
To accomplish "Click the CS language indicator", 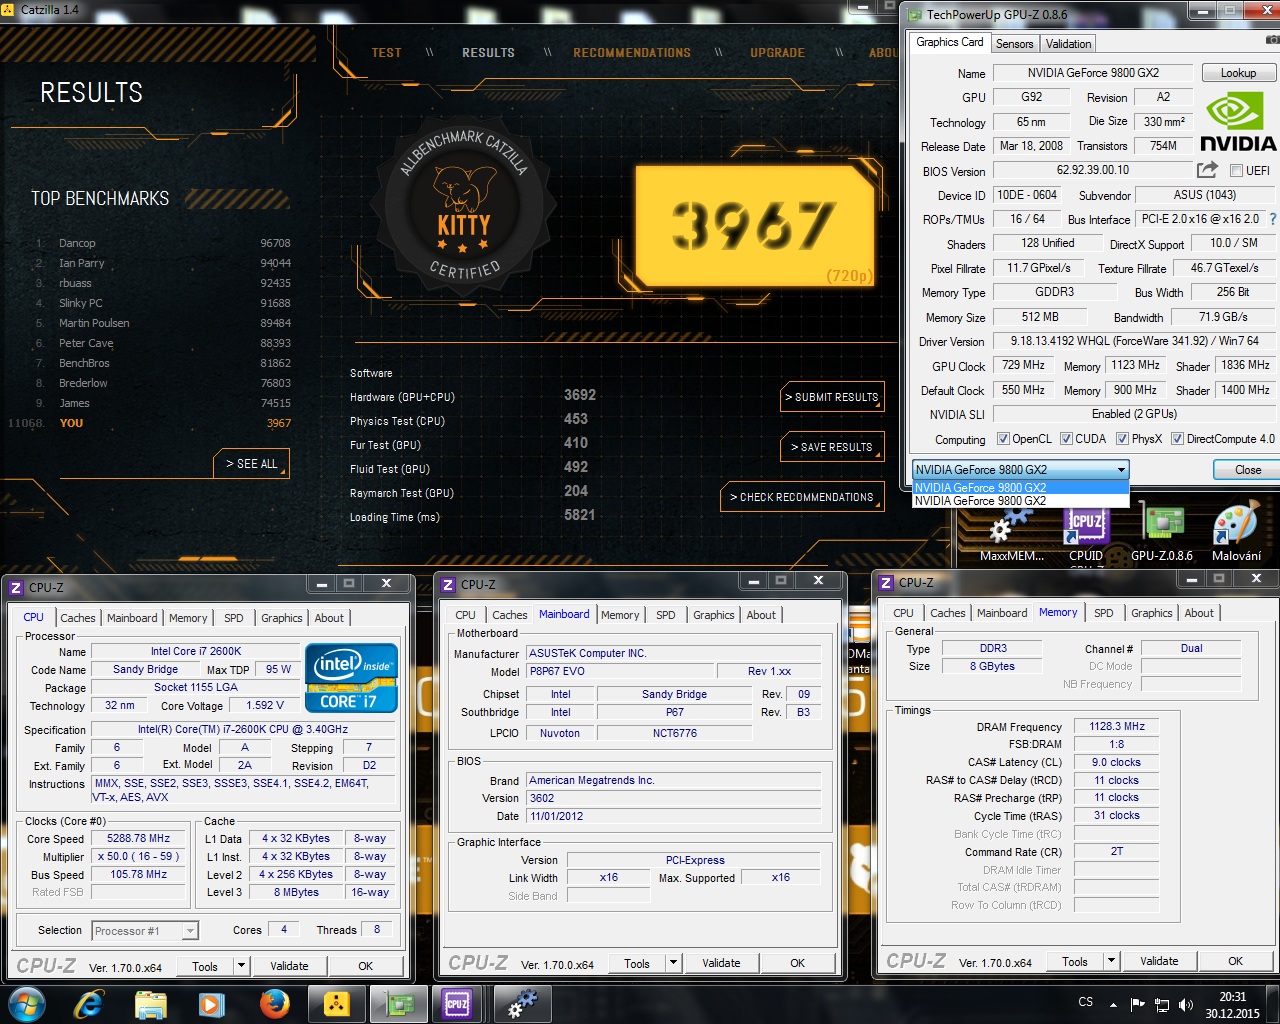I will [1086, 1002].
